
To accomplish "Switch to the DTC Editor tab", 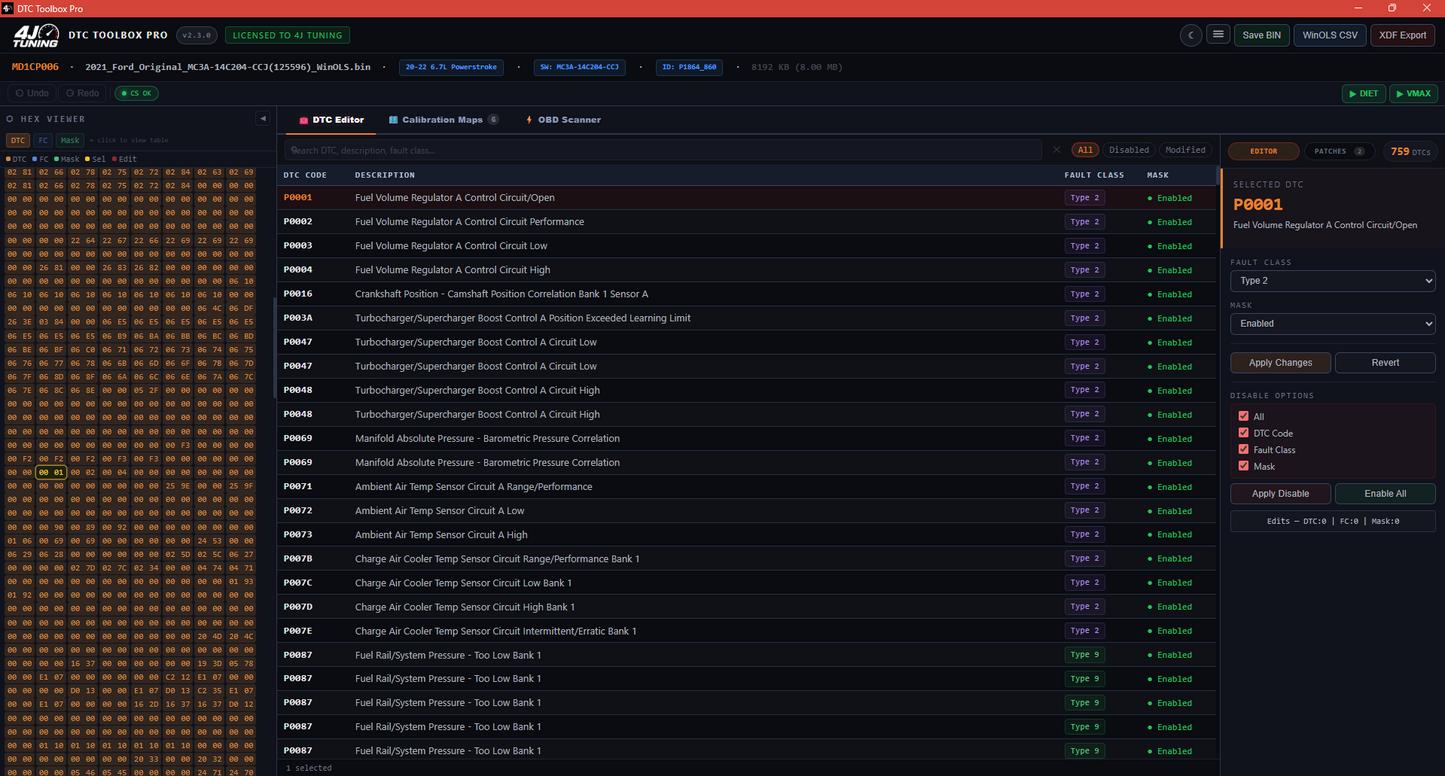I will (x=332, y=120).
